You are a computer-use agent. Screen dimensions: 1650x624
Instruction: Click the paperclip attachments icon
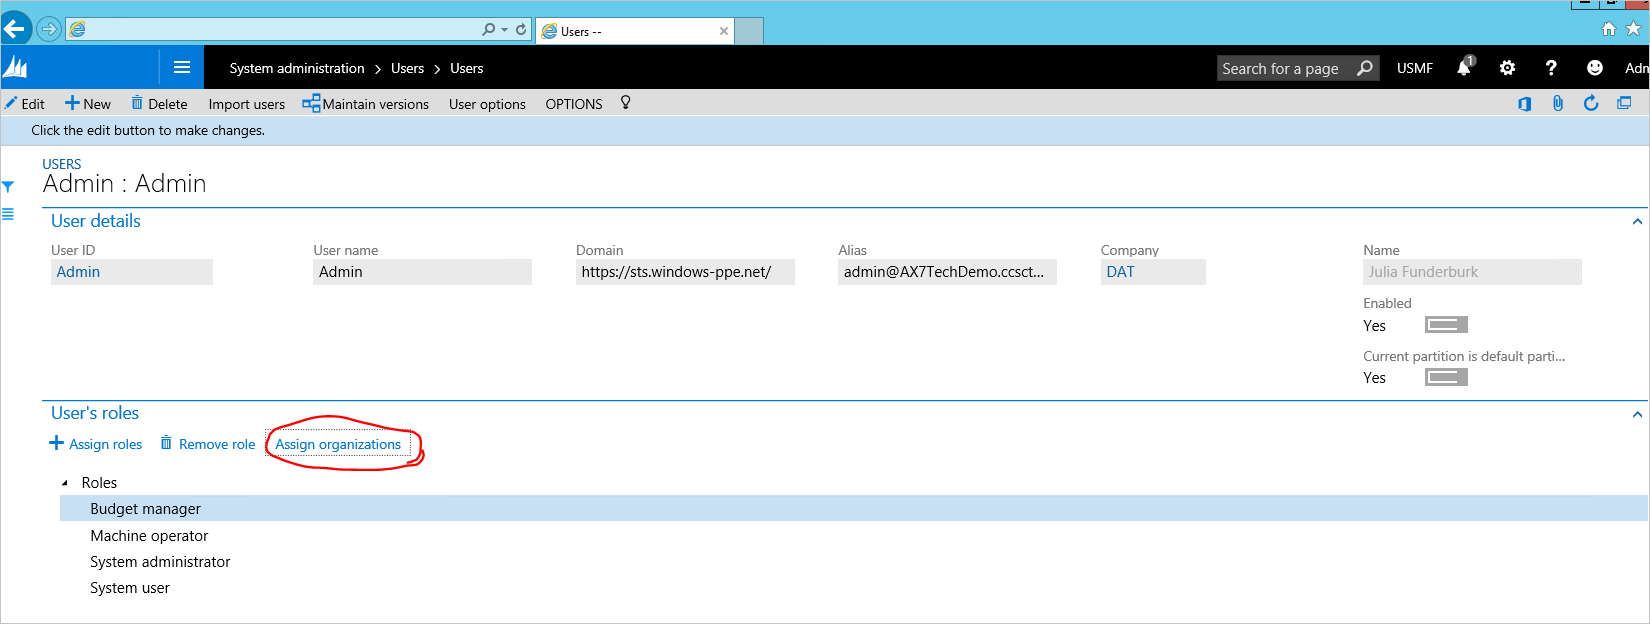(x=1558, y=103)
